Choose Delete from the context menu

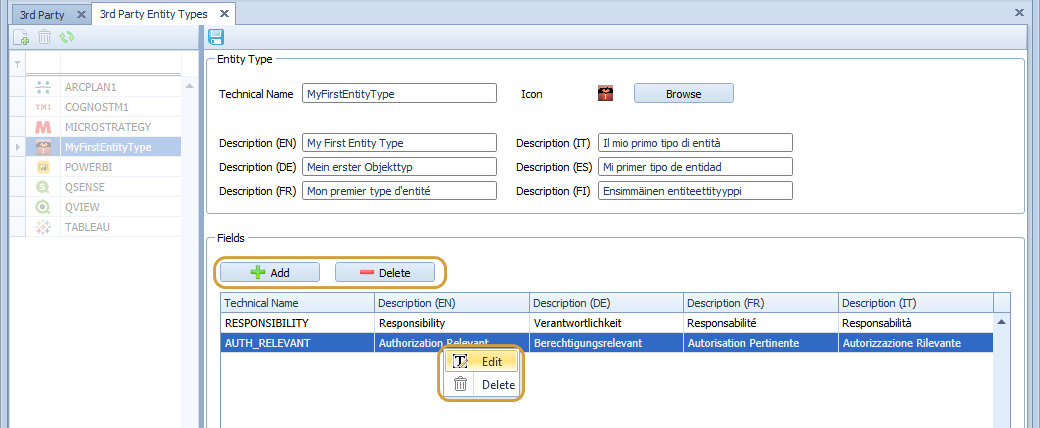497,384
